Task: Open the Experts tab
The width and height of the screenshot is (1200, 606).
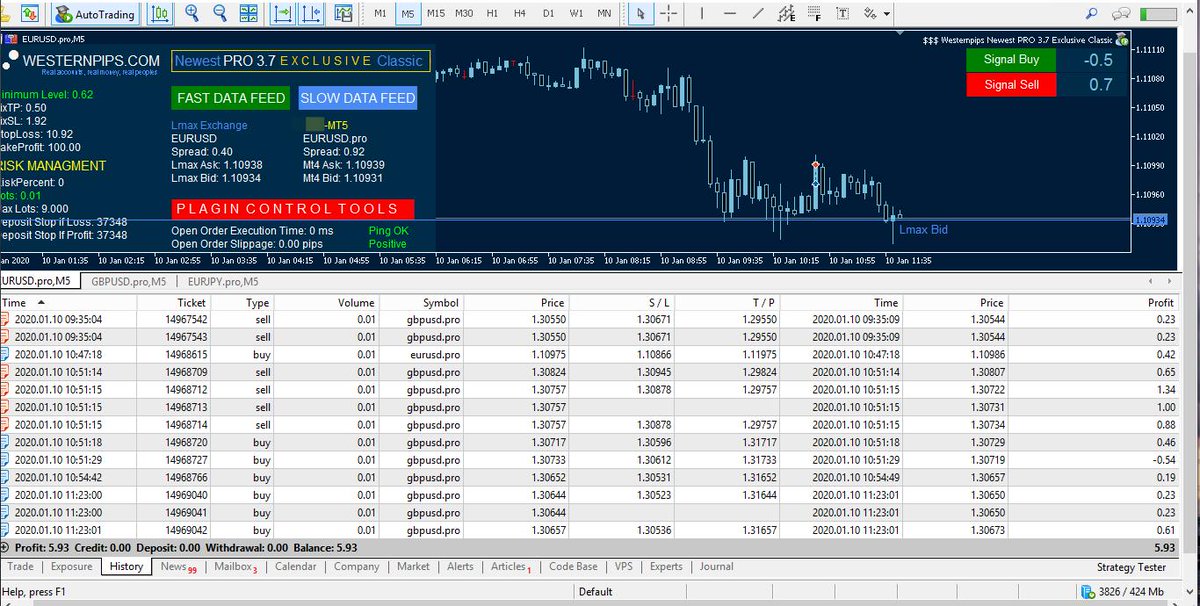Action: click(x=666, y=566)
